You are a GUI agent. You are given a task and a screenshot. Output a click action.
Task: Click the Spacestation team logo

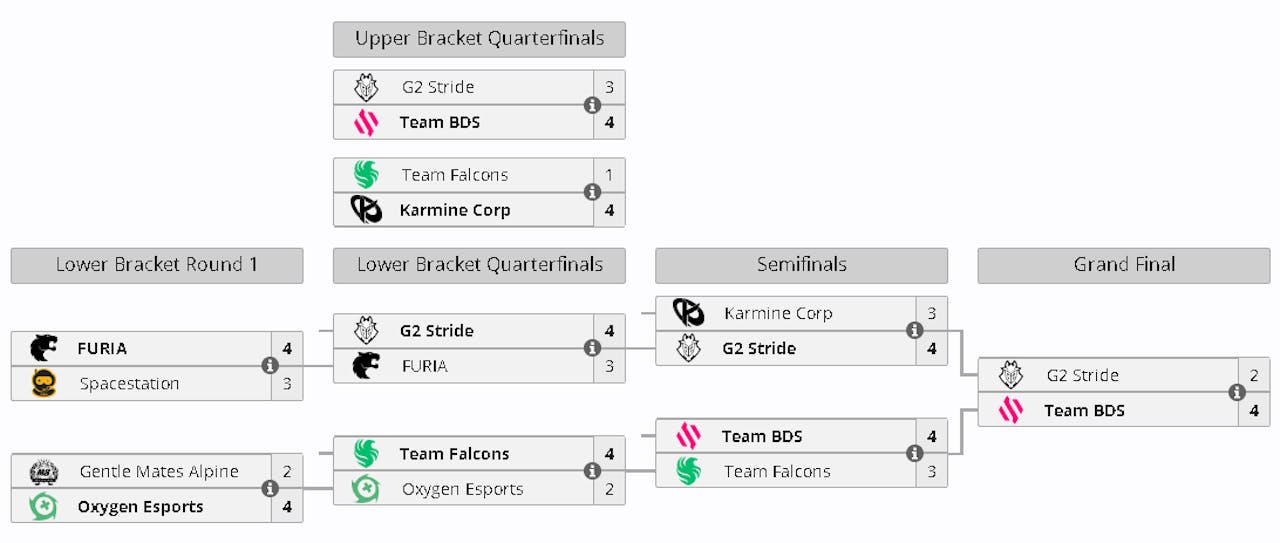pyautogui.click(x=44, y=384)
